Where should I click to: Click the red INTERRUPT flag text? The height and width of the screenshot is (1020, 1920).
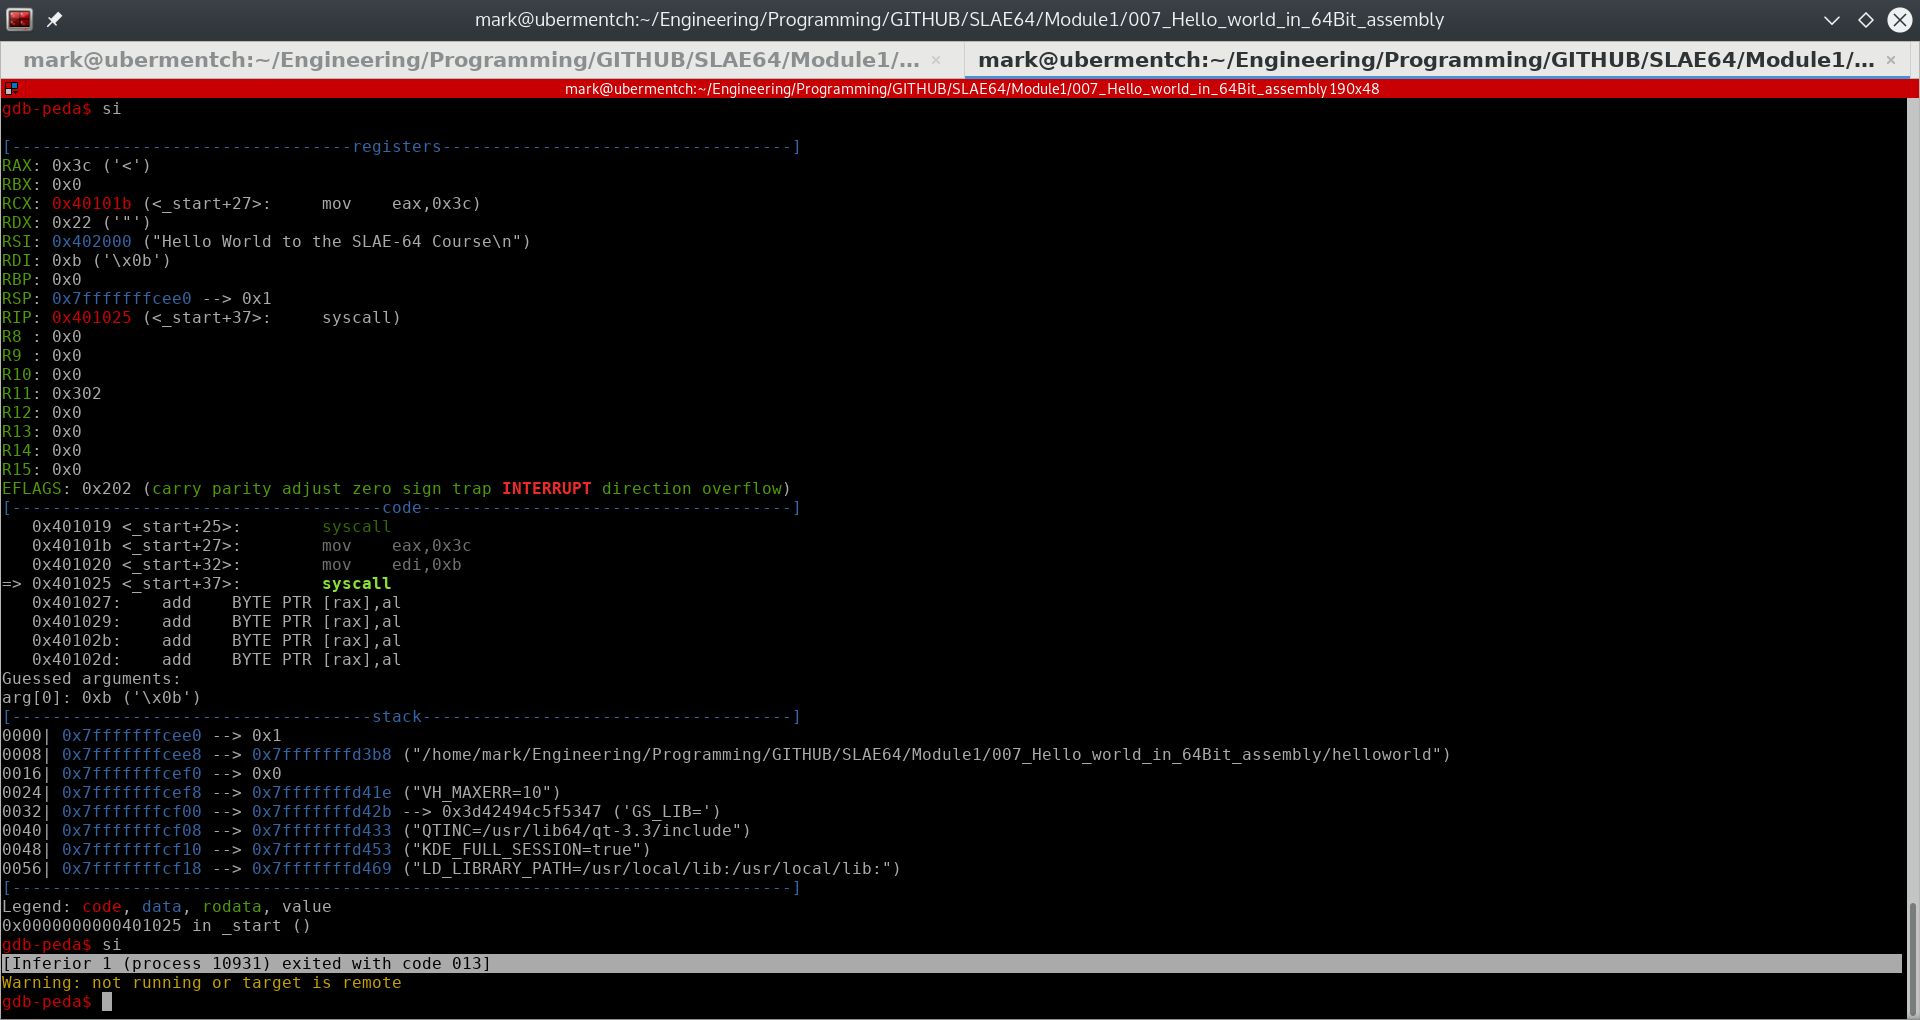(x=546, y=489)
